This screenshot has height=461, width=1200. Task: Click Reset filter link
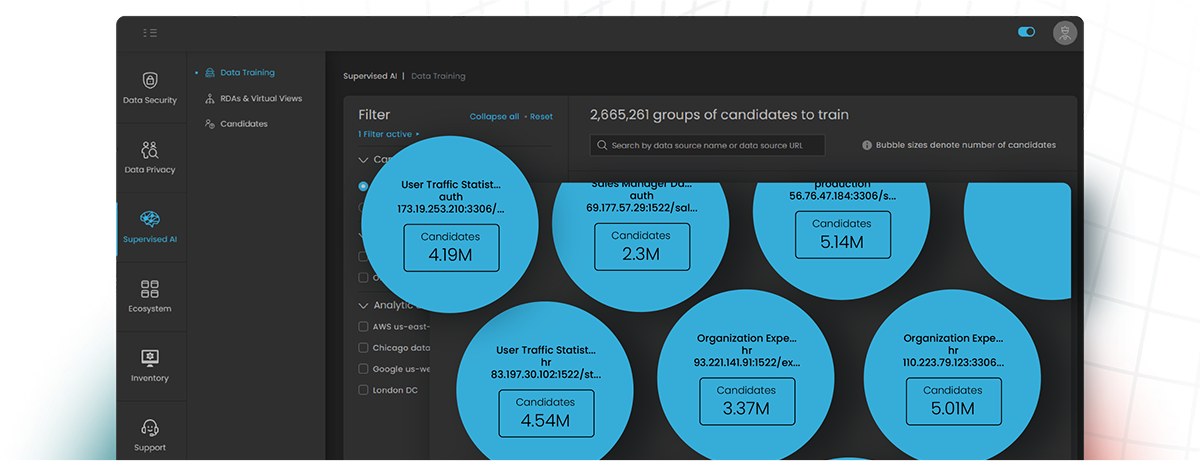tap(541, 117)
